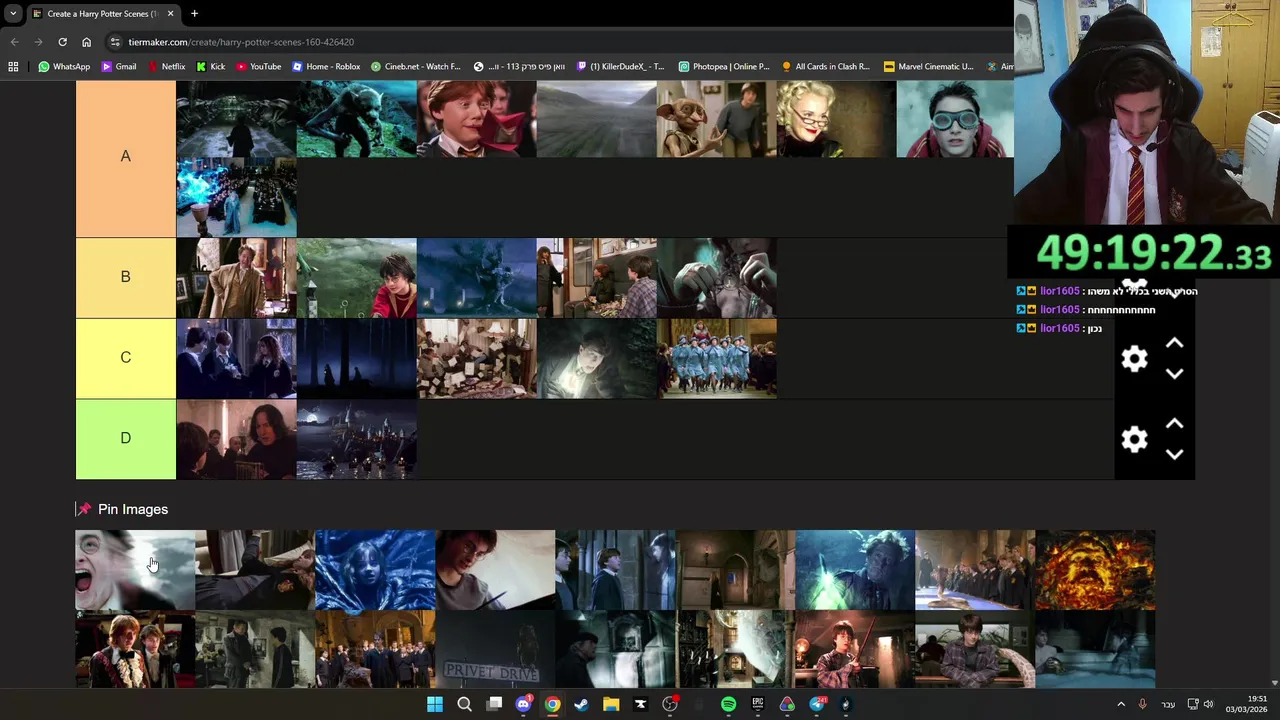Open the Gmail bookmark
The height and width of the screenshot is (720, 1280).
pos(119,67)
